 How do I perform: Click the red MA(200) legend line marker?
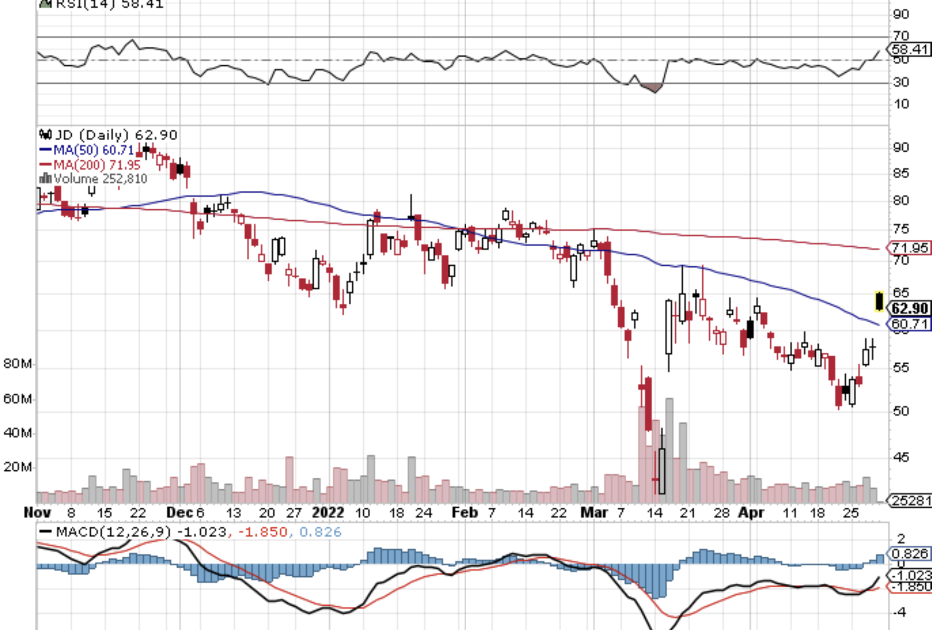(x=45, y=164)
